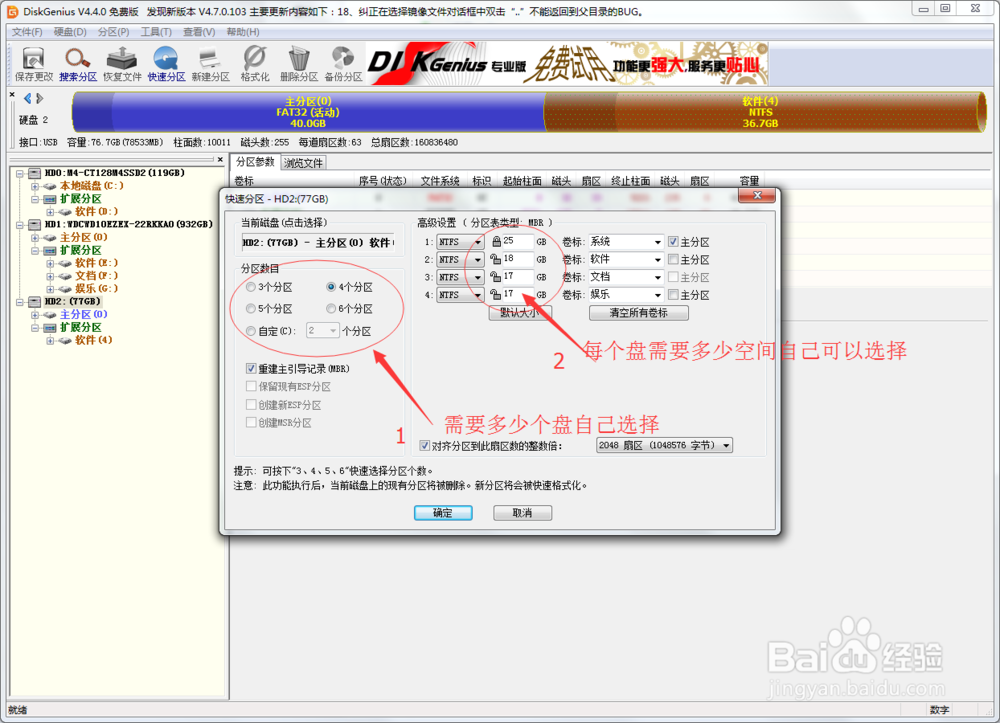Open file system dropdown for partition 3
1000x723 pixels.
click(x=477, y=277)
